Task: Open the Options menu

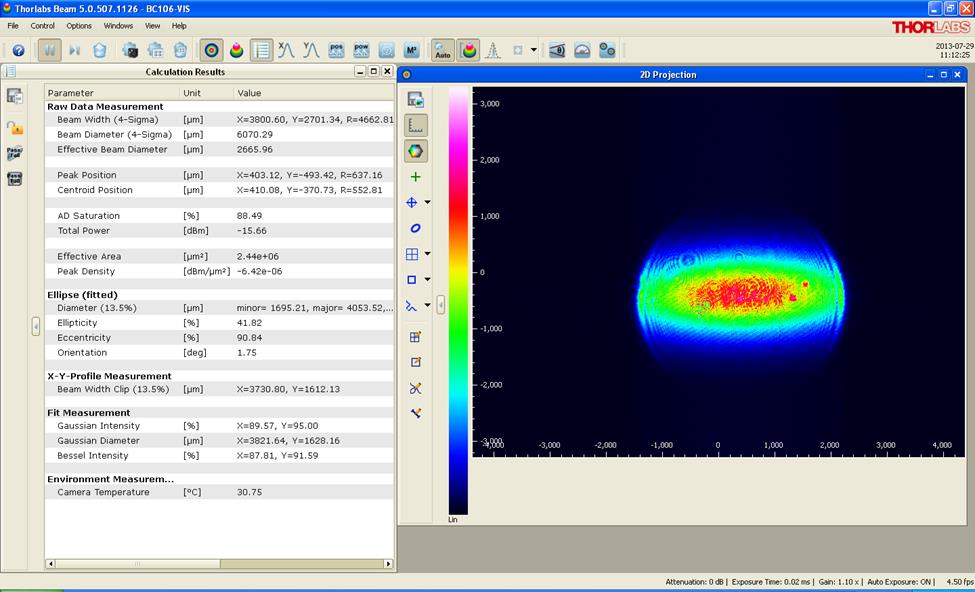Action: click(x=79, y=25)
